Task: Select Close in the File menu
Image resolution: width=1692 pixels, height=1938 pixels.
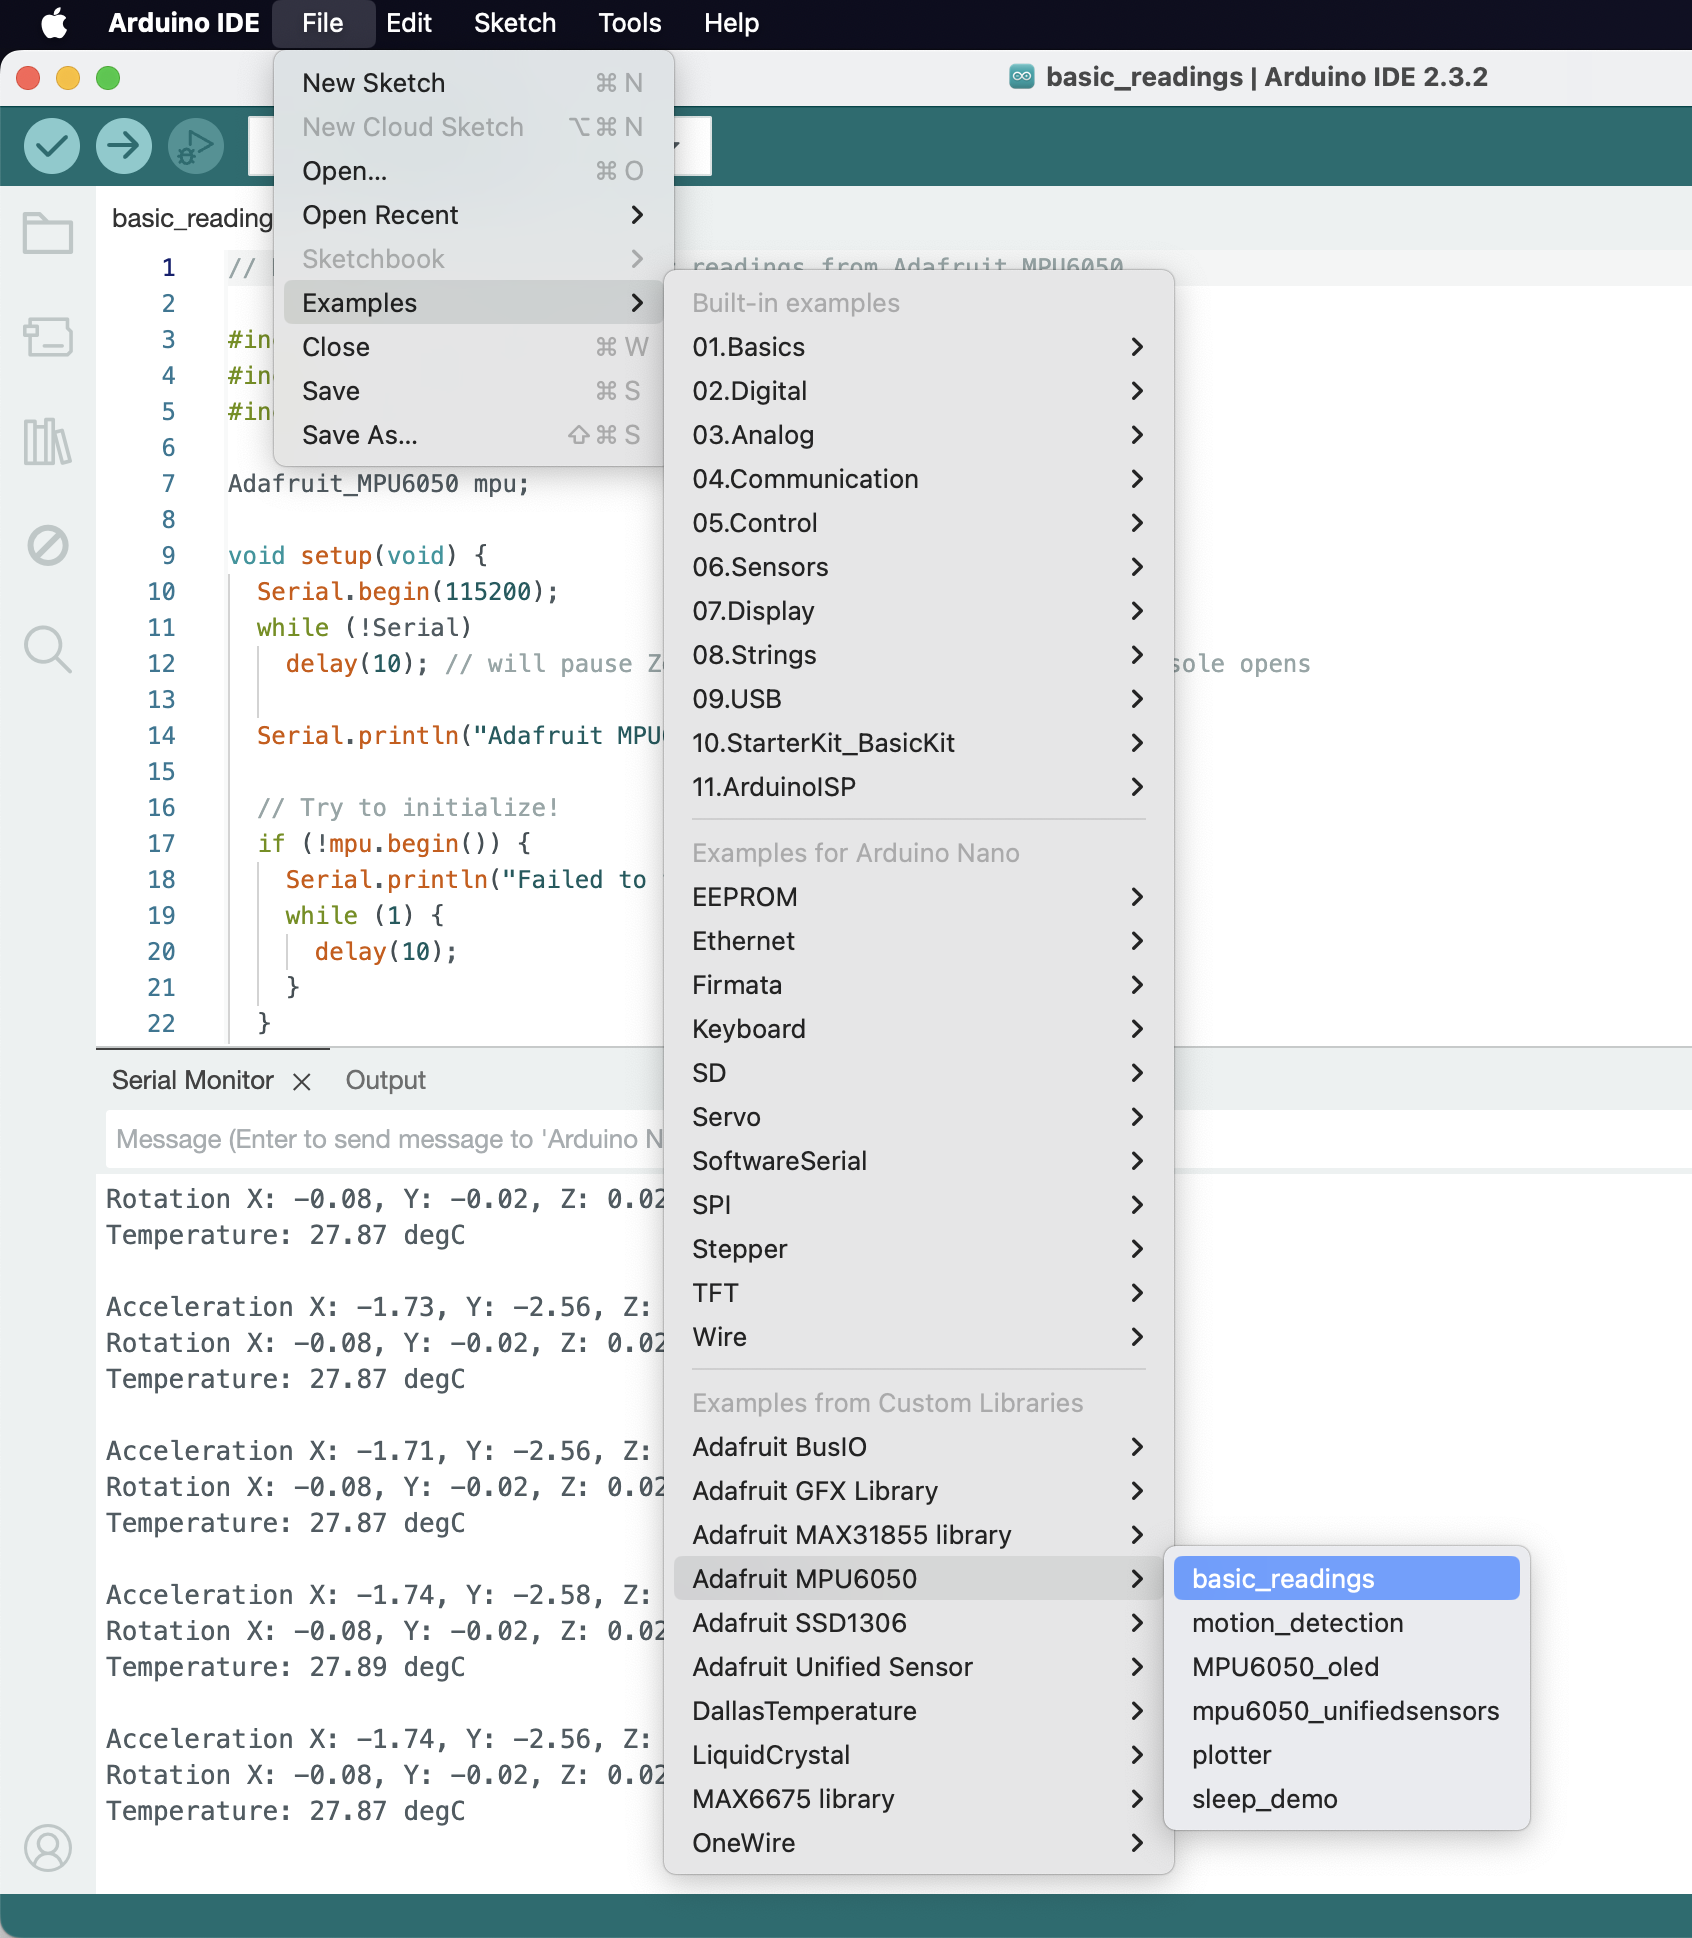Action: click(473, 347)
